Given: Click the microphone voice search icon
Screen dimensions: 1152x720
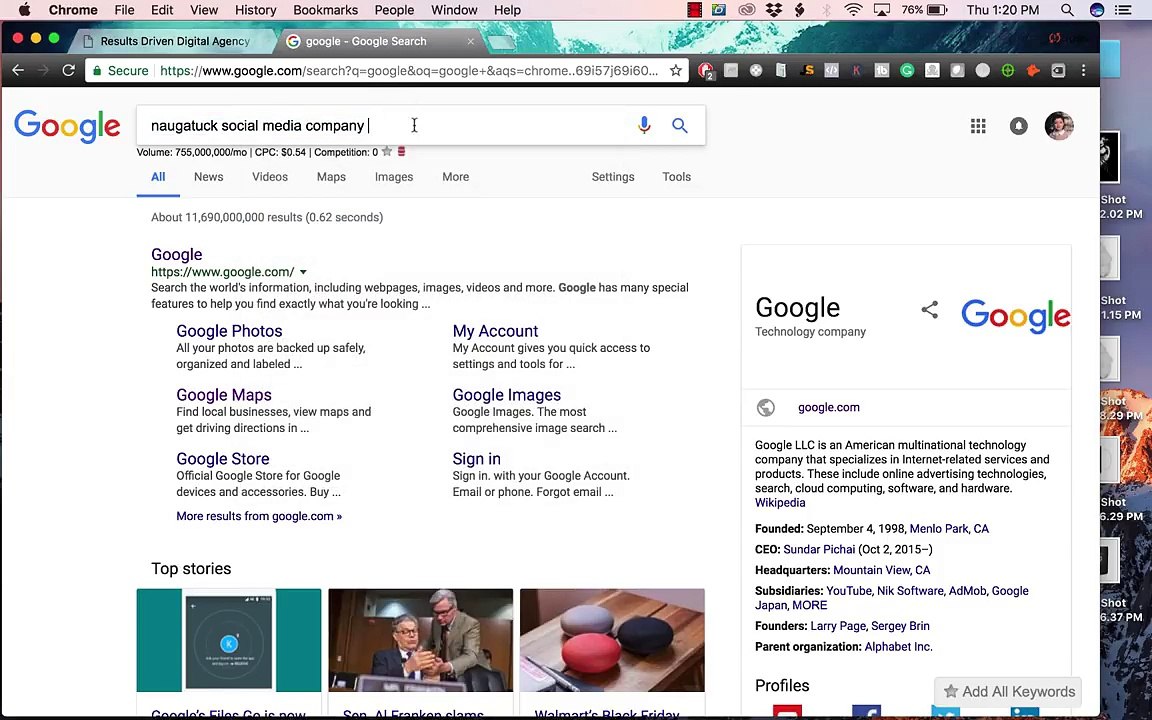Looking at the screenshot, I should pos(644,125).
